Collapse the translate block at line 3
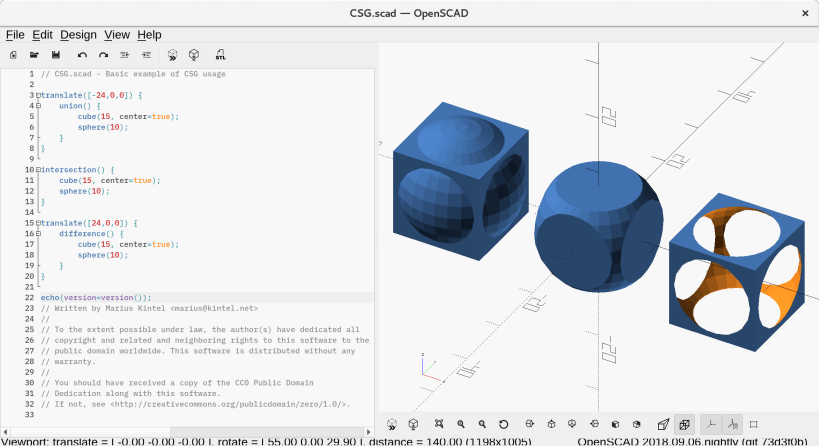Screen dimensions: 819x446 pos(38,95)
